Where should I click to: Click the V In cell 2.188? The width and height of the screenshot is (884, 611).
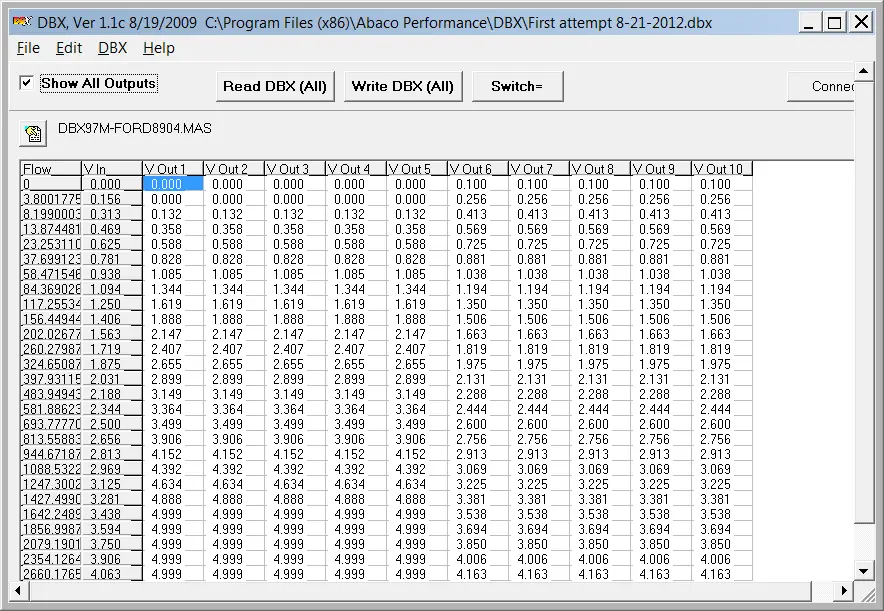[x=112, y=394]
